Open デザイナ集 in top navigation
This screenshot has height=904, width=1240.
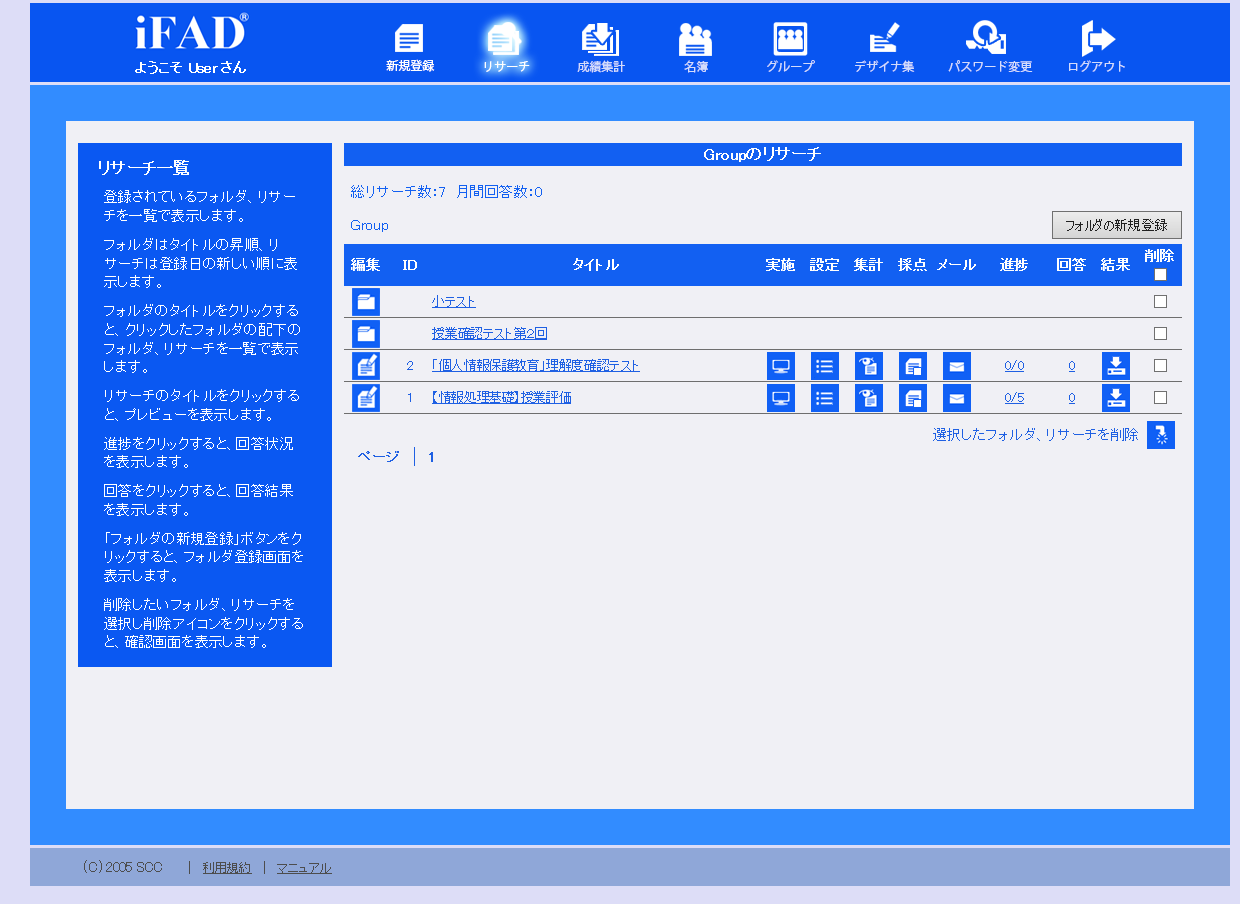[884, 48]
